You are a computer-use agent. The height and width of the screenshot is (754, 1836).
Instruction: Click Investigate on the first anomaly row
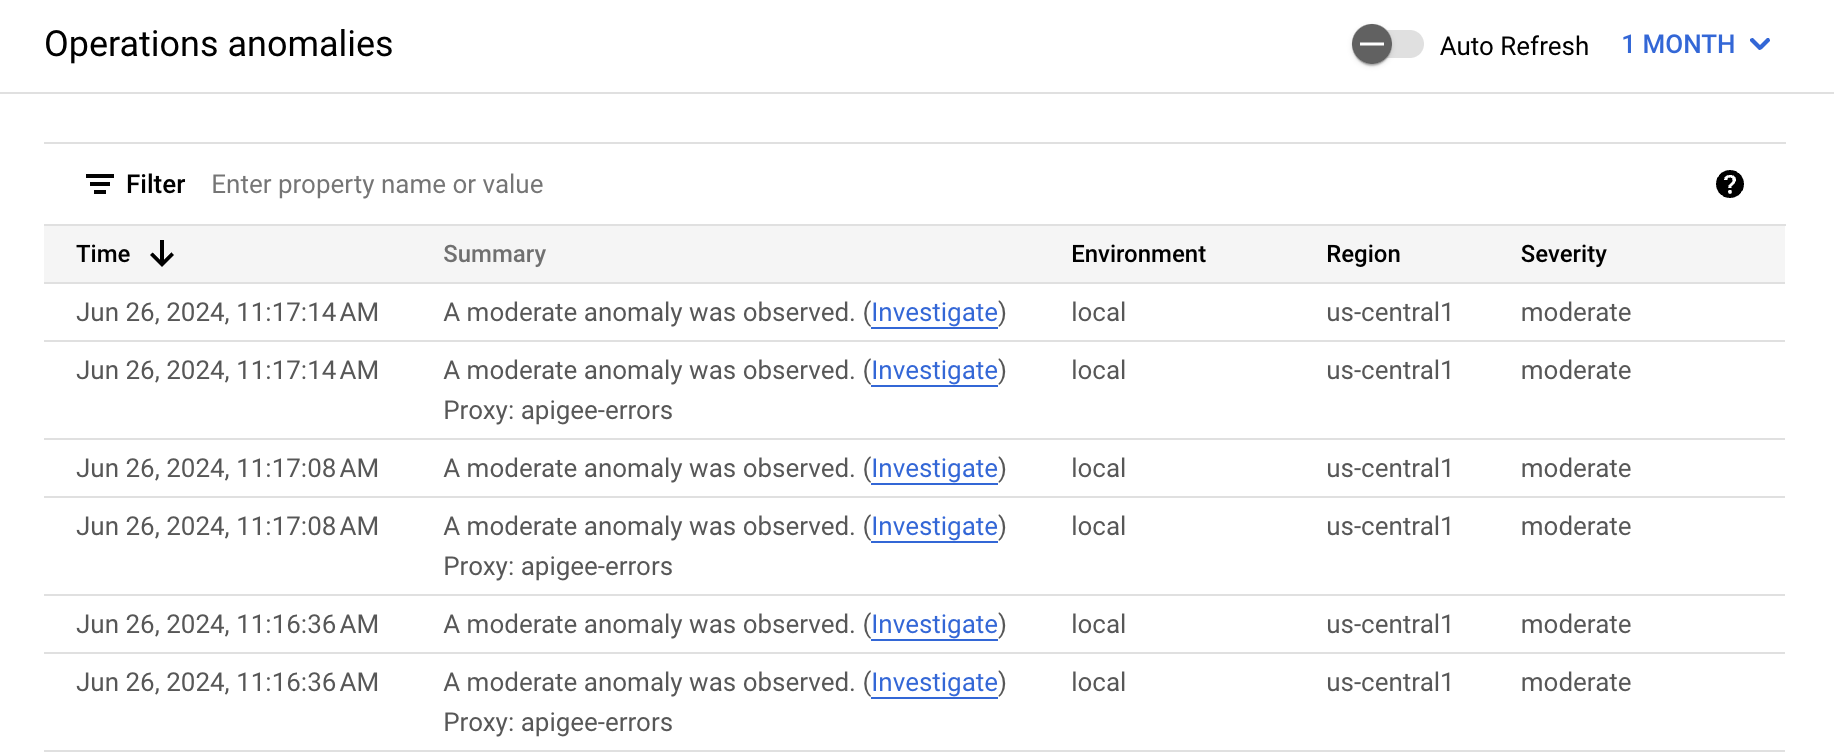(x=934, y=312)
